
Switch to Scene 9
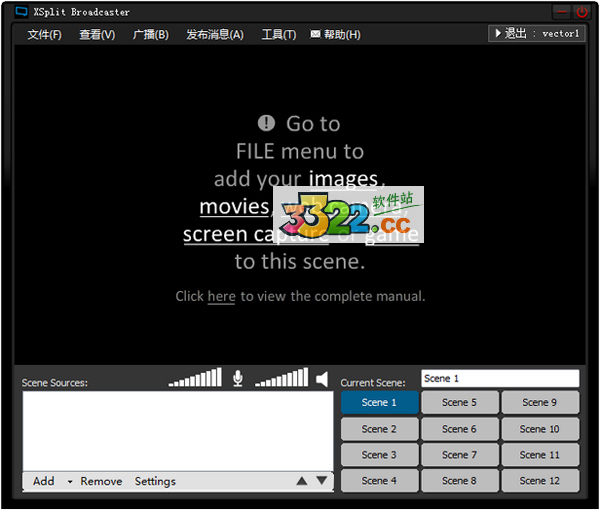[540, 403]
